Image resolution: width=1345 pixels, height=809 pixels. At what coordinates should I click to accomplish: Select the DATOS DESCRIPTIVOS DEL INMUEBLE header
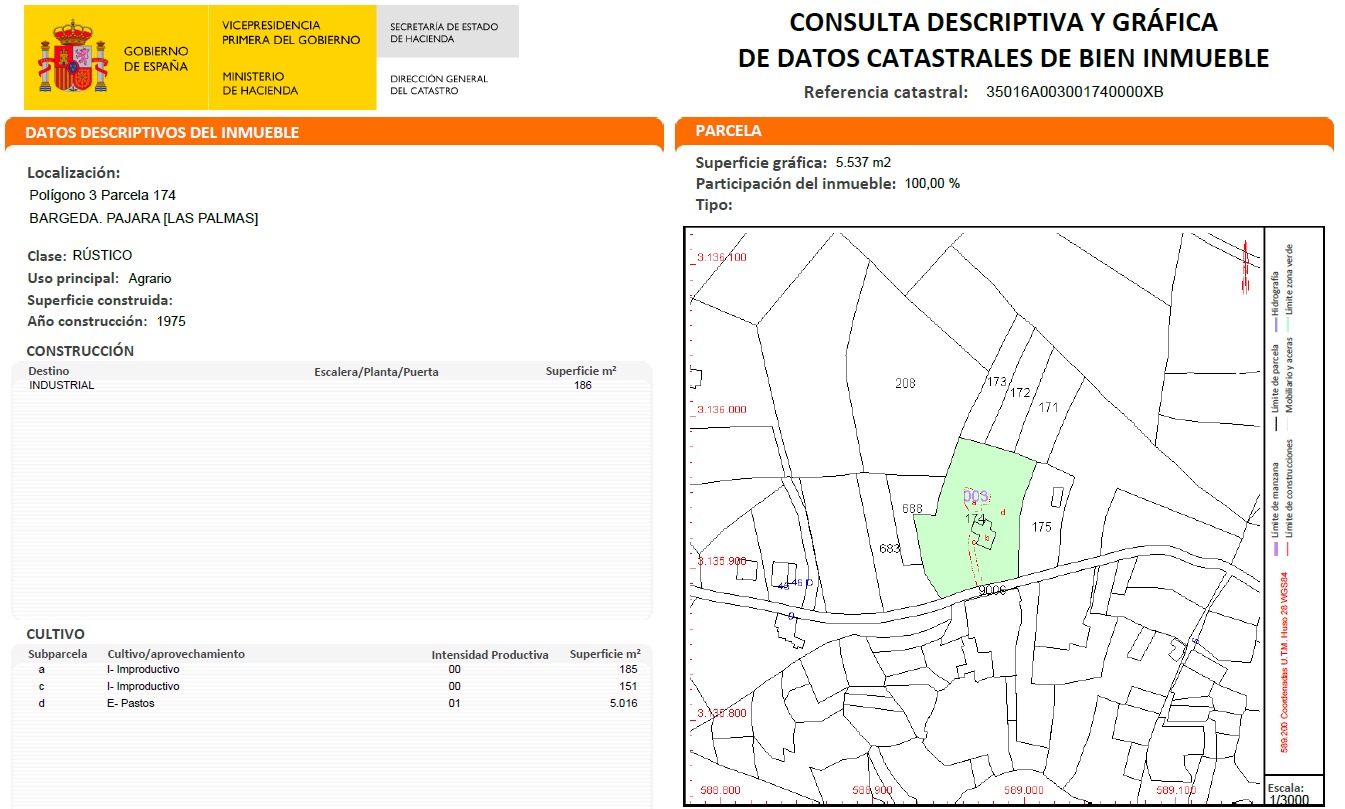click(x=162, y=133)
